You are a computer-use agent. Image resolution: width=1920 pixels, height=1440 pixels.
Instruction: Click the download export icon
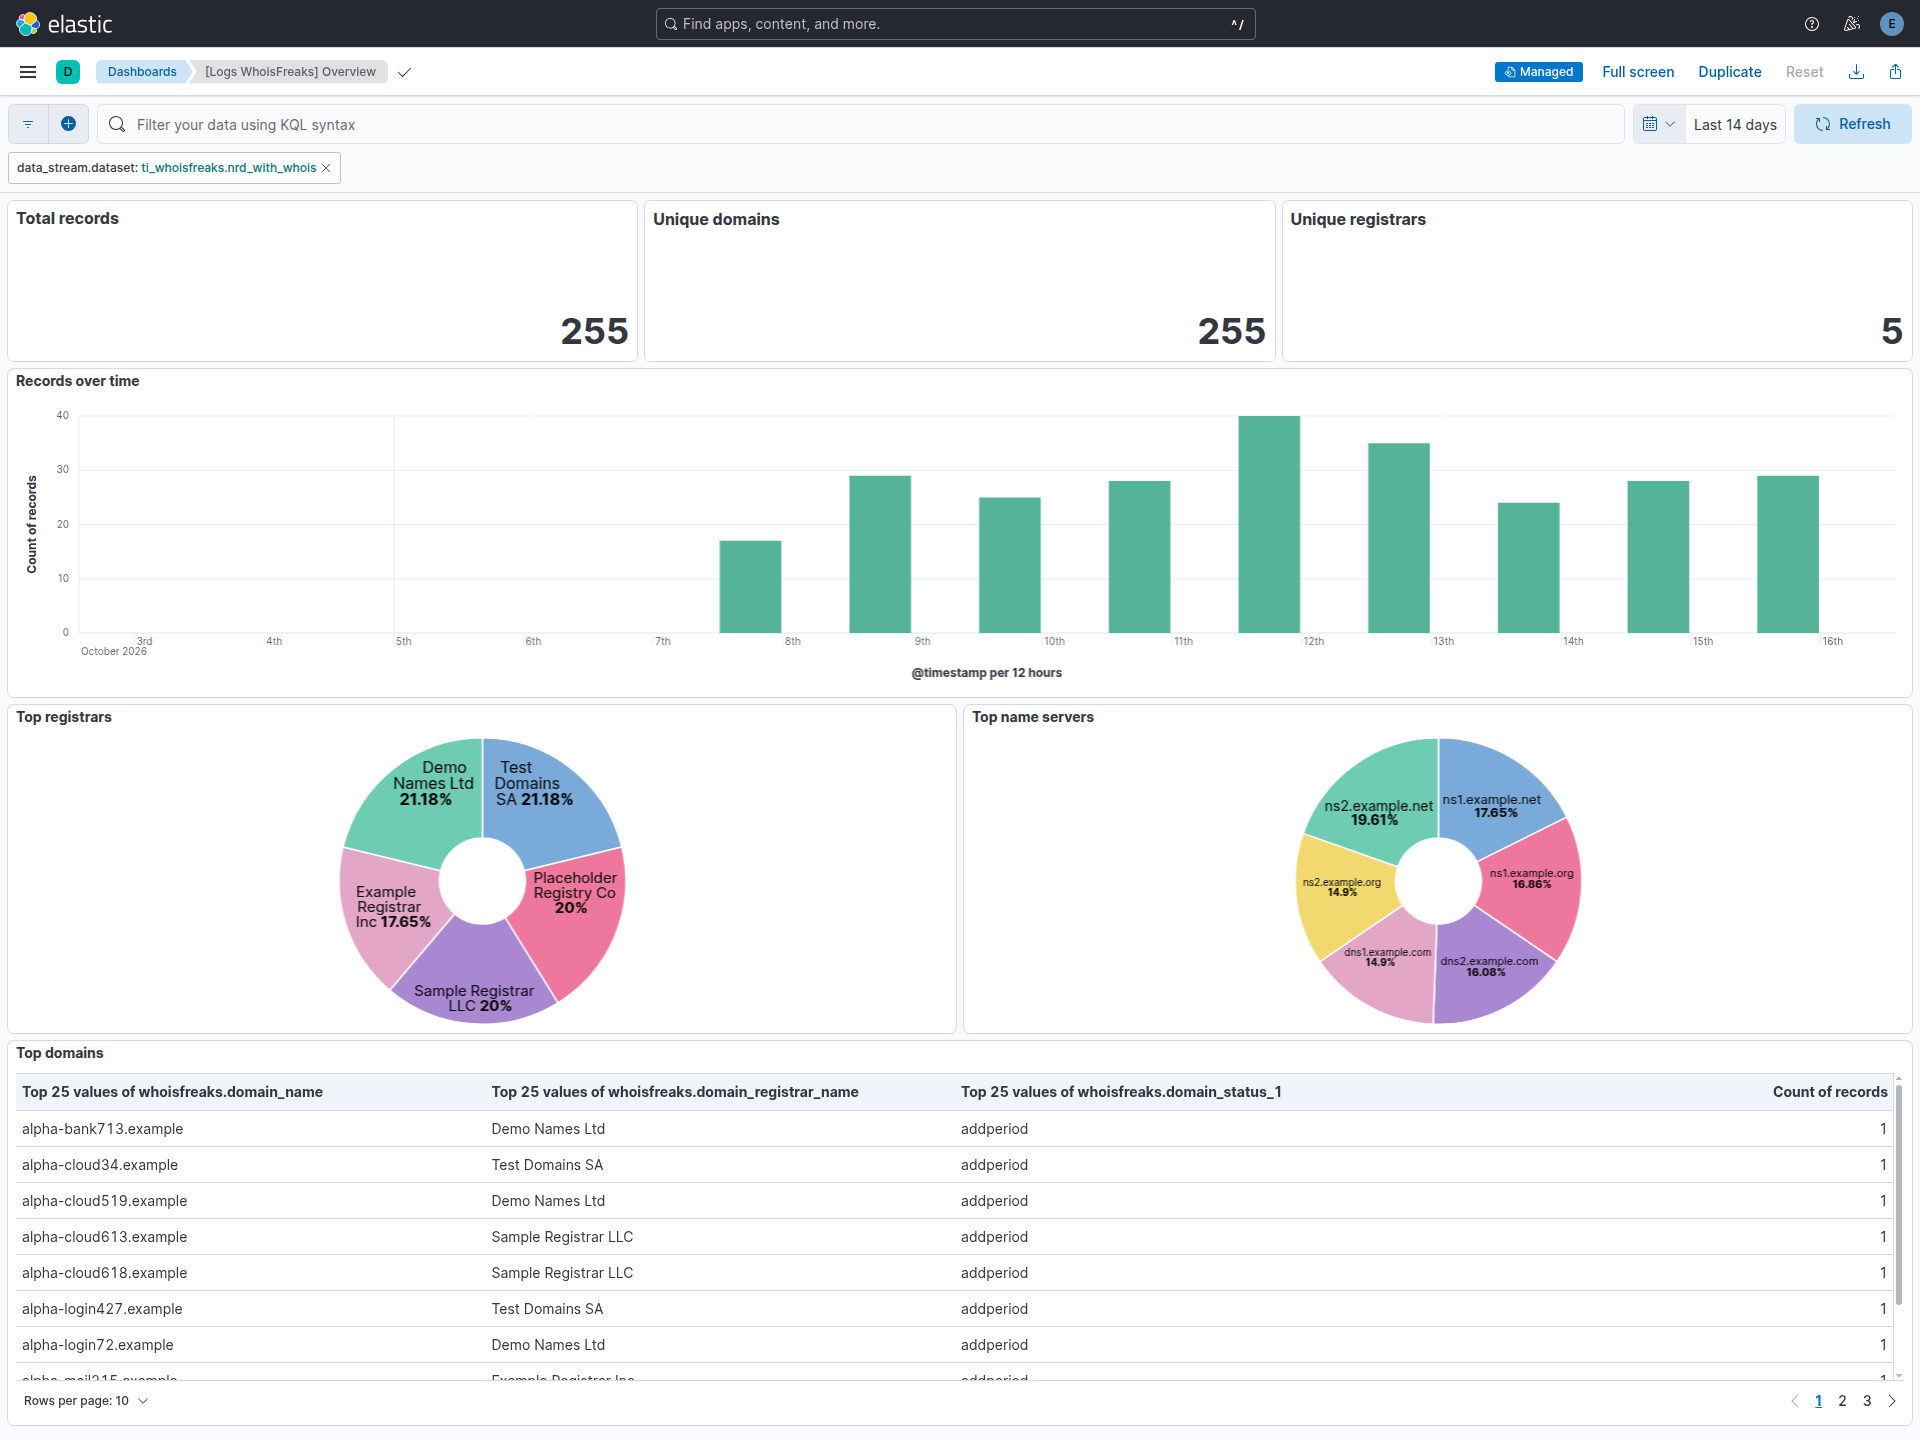[x=1856, y=72]
